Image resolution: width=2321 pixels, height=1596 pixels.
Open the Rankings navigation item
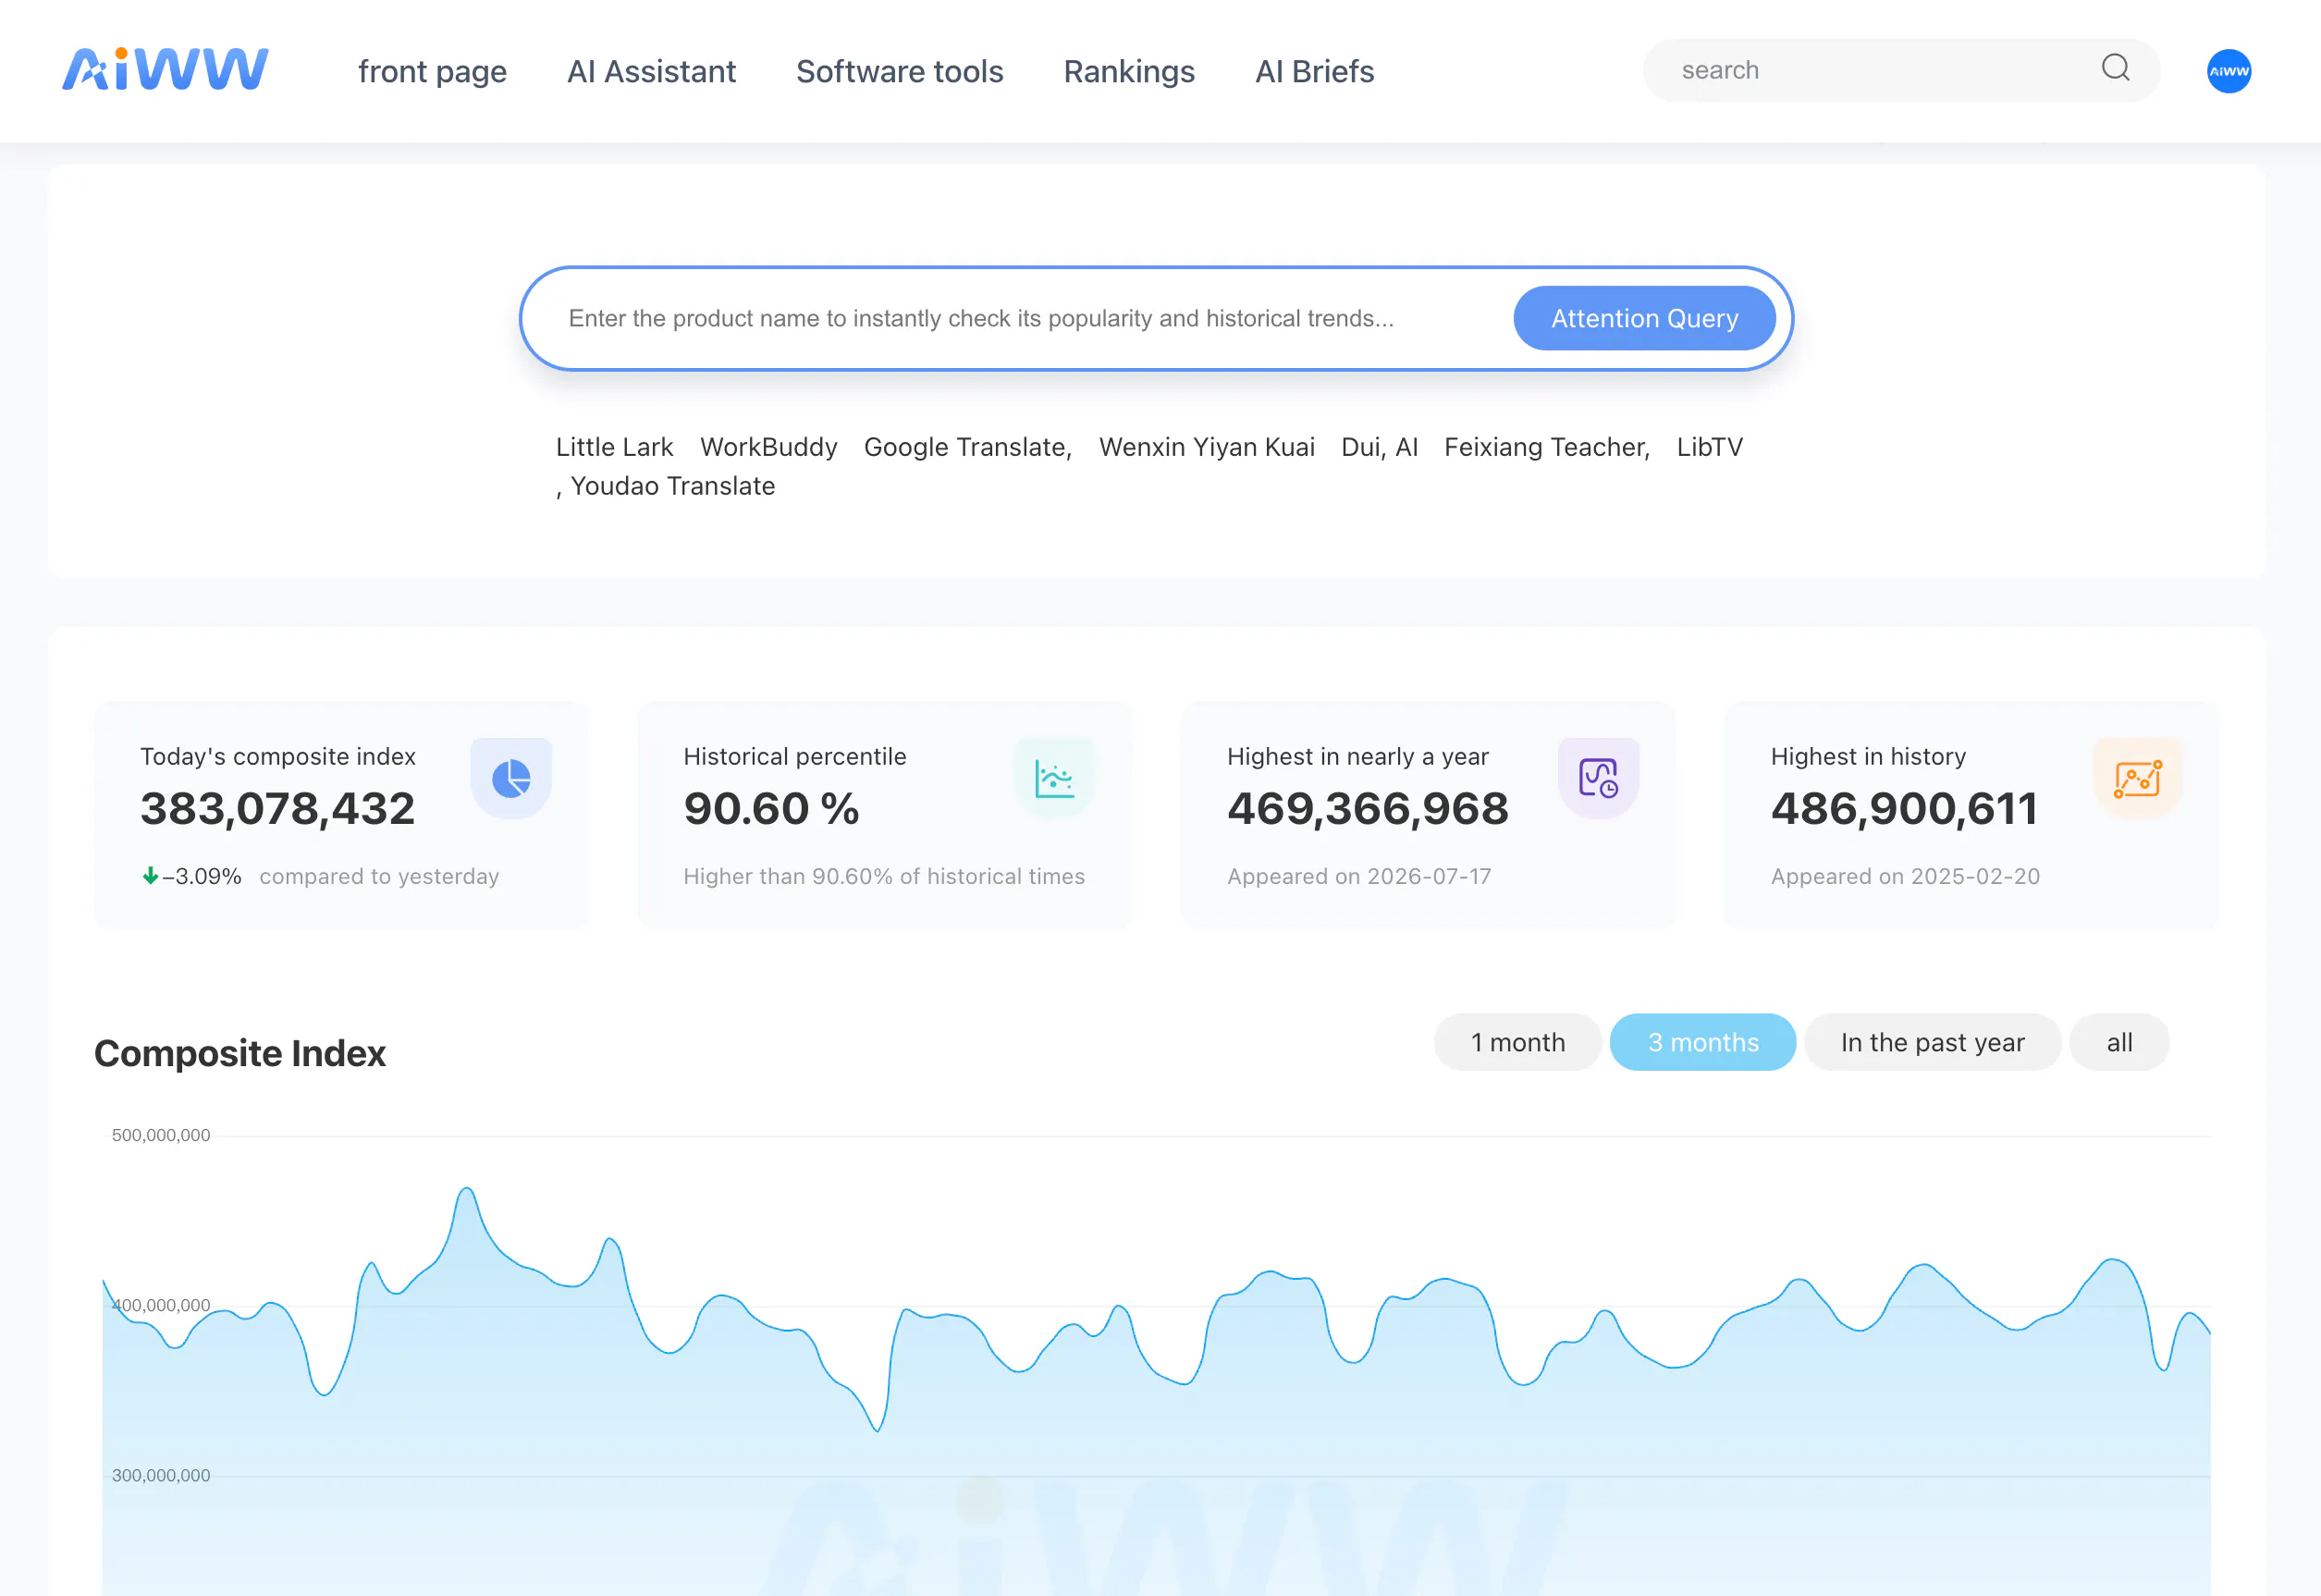click(1129, 71)
